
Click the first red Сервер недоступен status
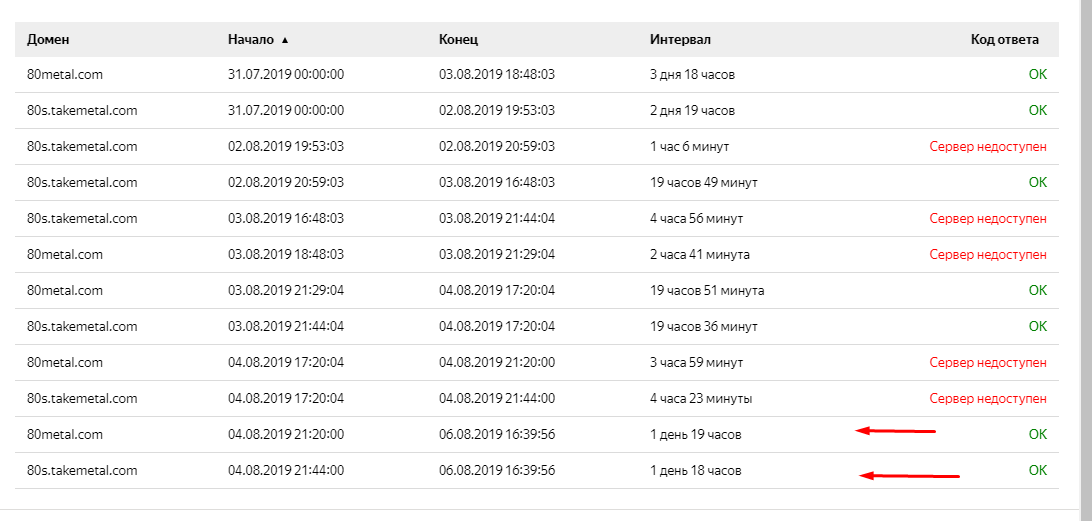tap(988, 147)
